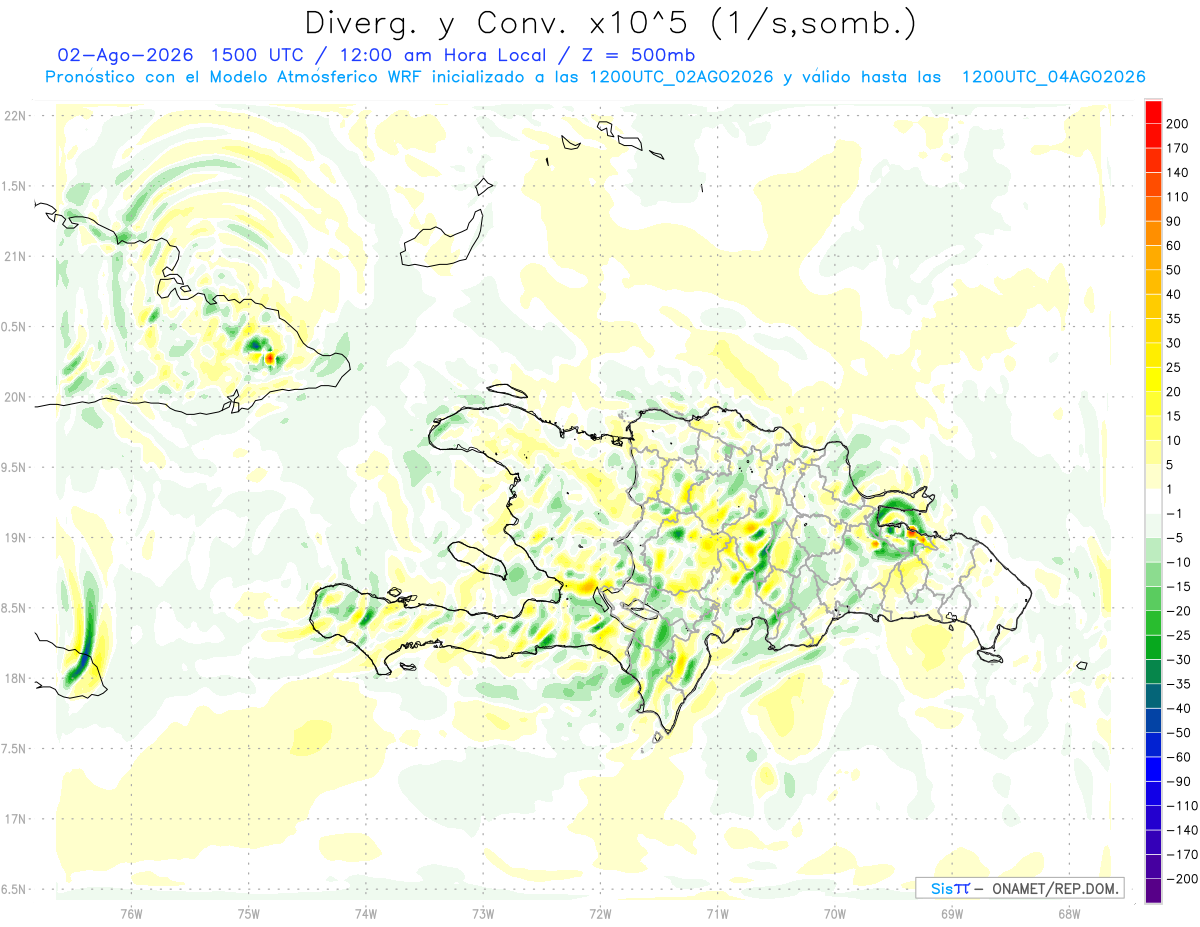Viewport: 1200px width, 927px height.
Task: Click the "-40" colorbar label
Action: point(1178,708)
